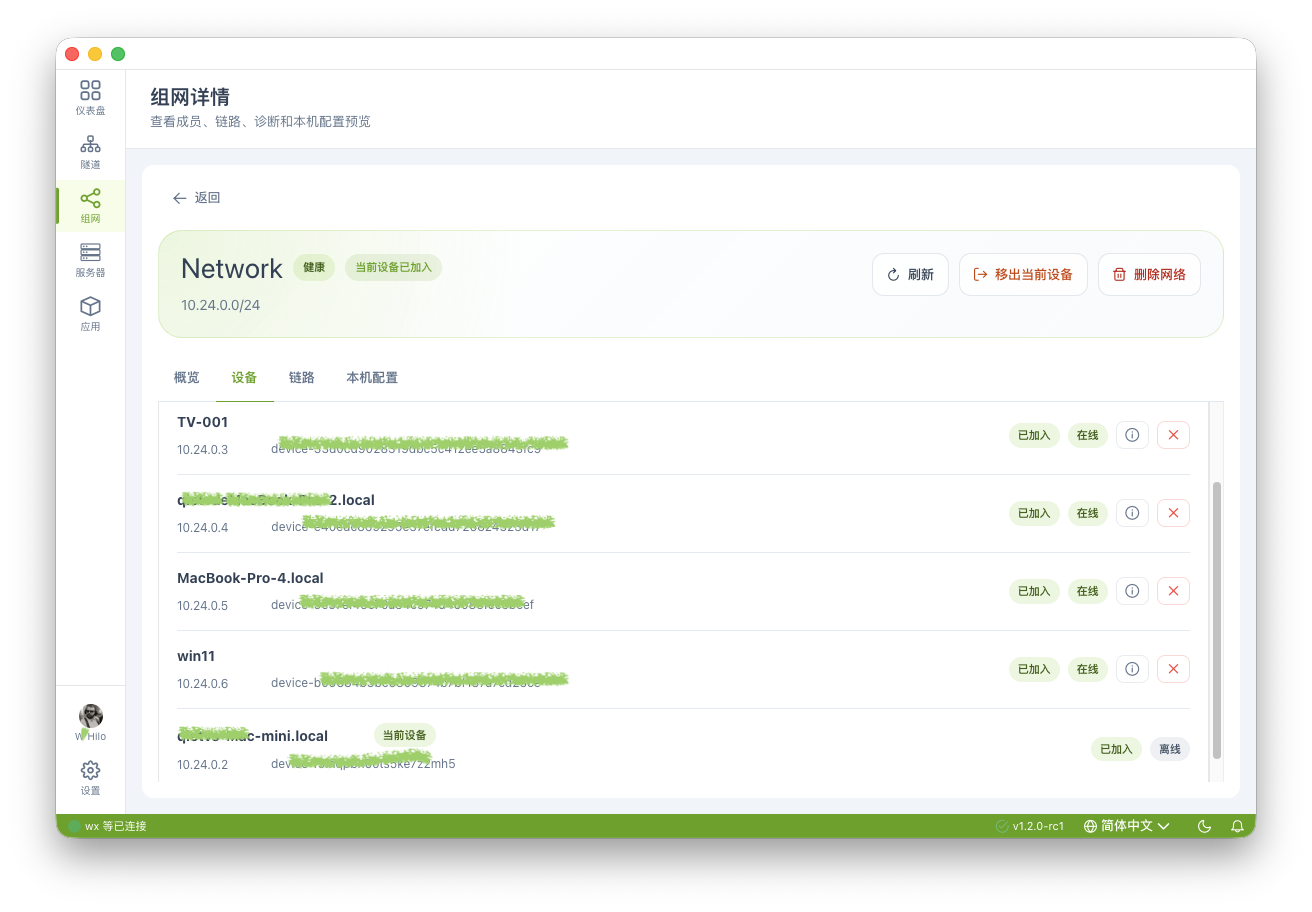Open the 简体中文 language dropdown
The width and height of the screenshot is (1312, 912).
[1127, 826]
